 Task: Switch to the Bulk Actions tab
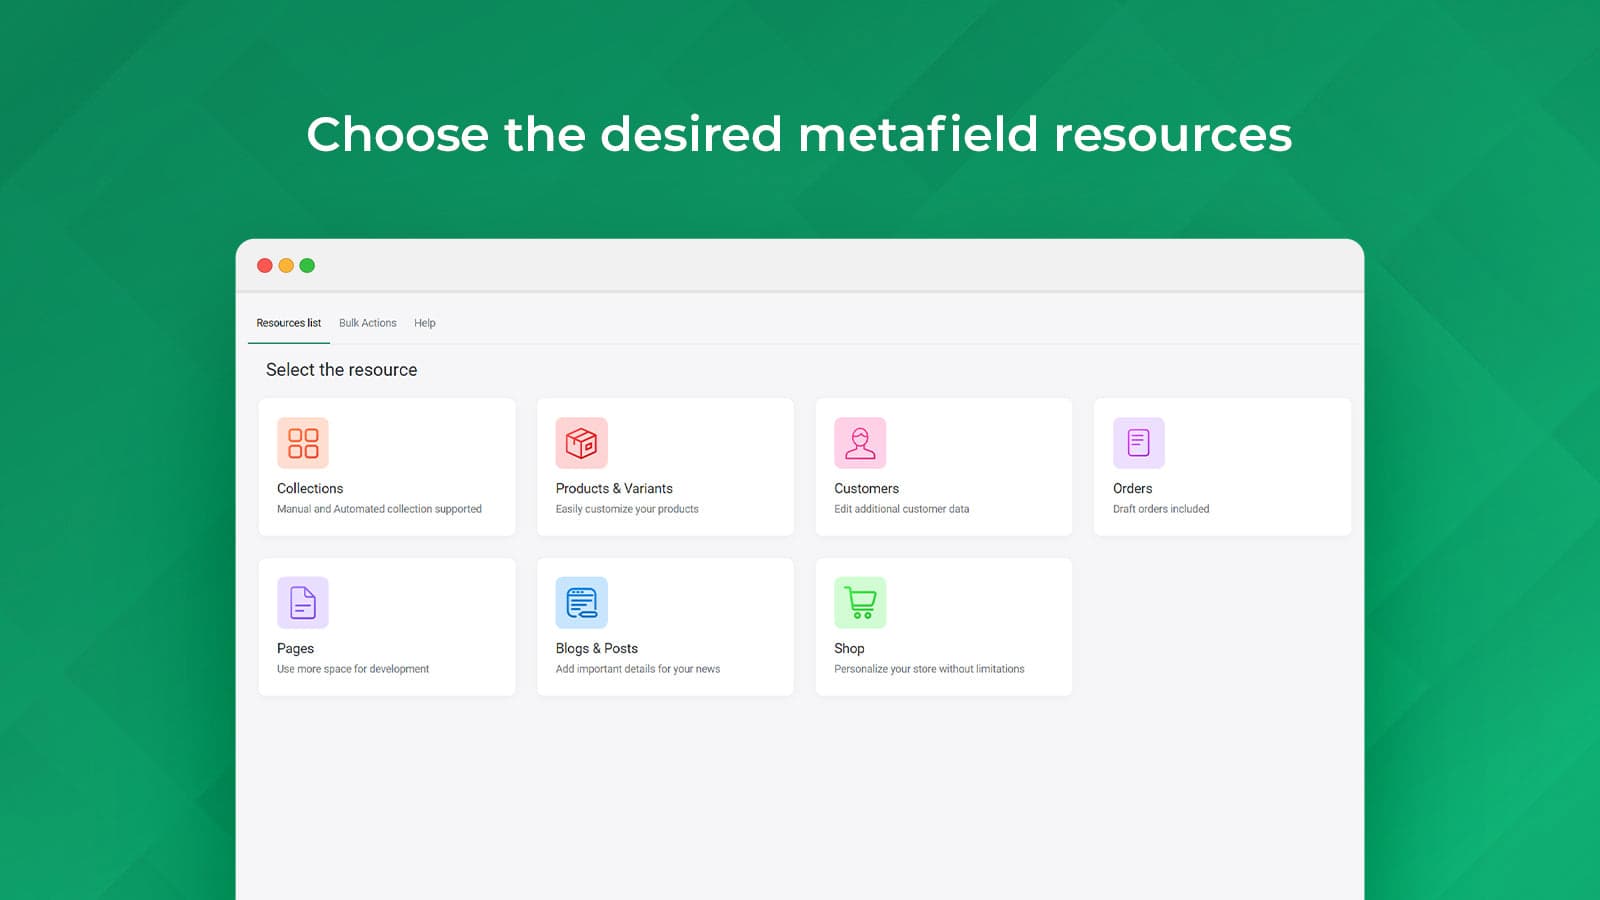367,323
